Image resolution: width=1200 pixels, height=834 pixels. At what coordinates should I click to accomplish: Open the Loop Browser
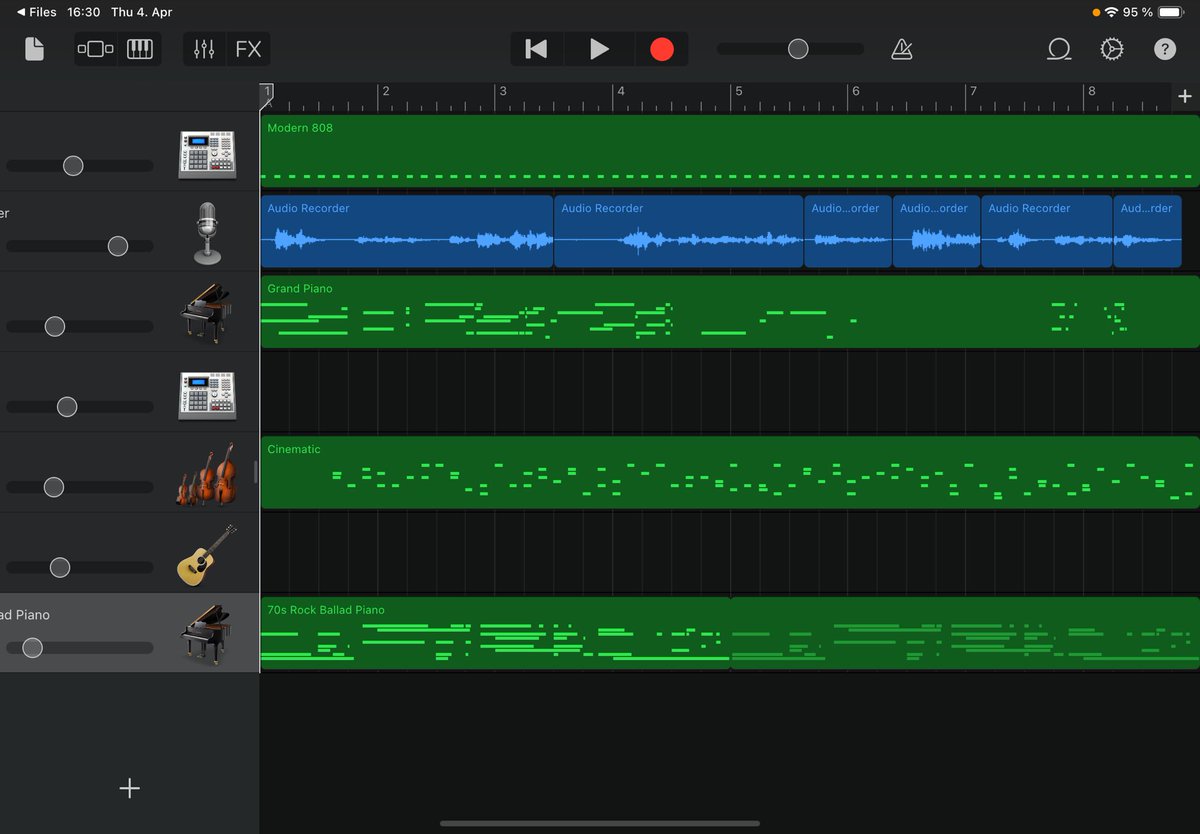1059,49
